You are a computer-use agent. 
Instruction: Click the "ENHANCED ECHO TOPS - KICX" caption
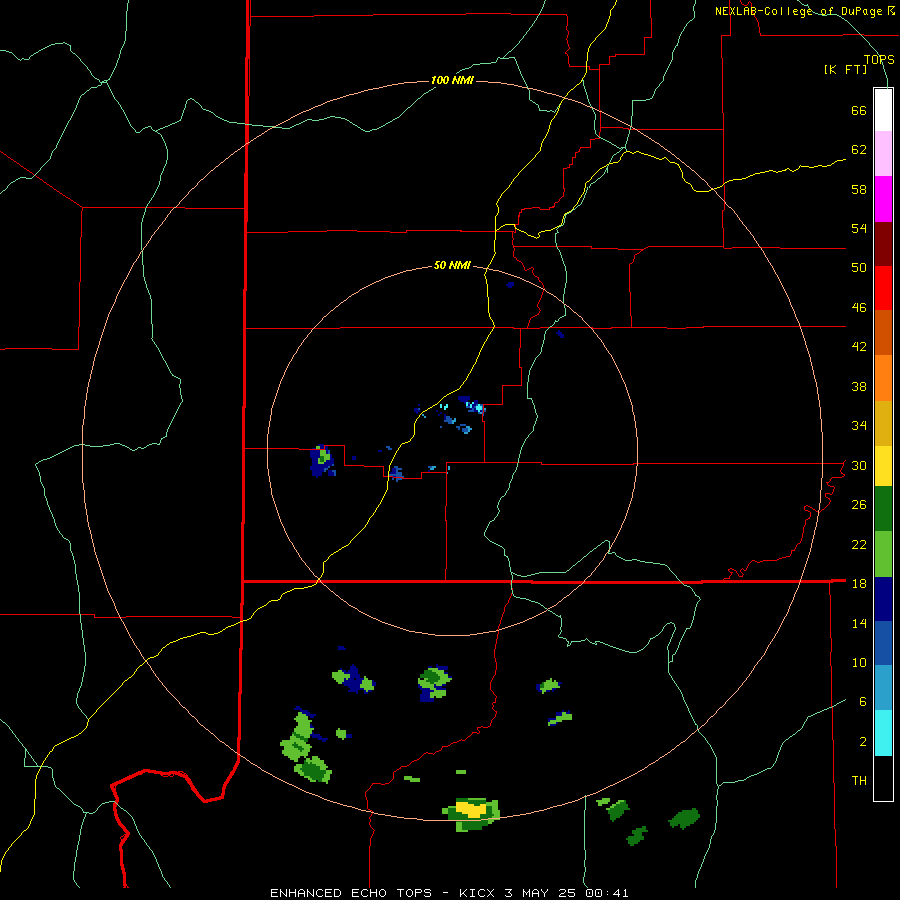tap(385, 893)
